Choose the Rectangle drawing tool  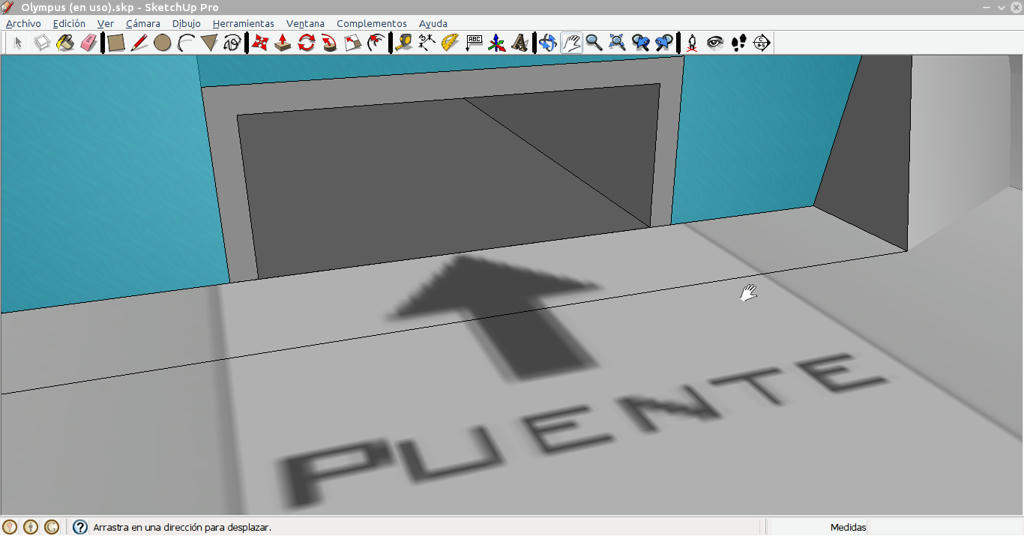(x=116, y=43)
